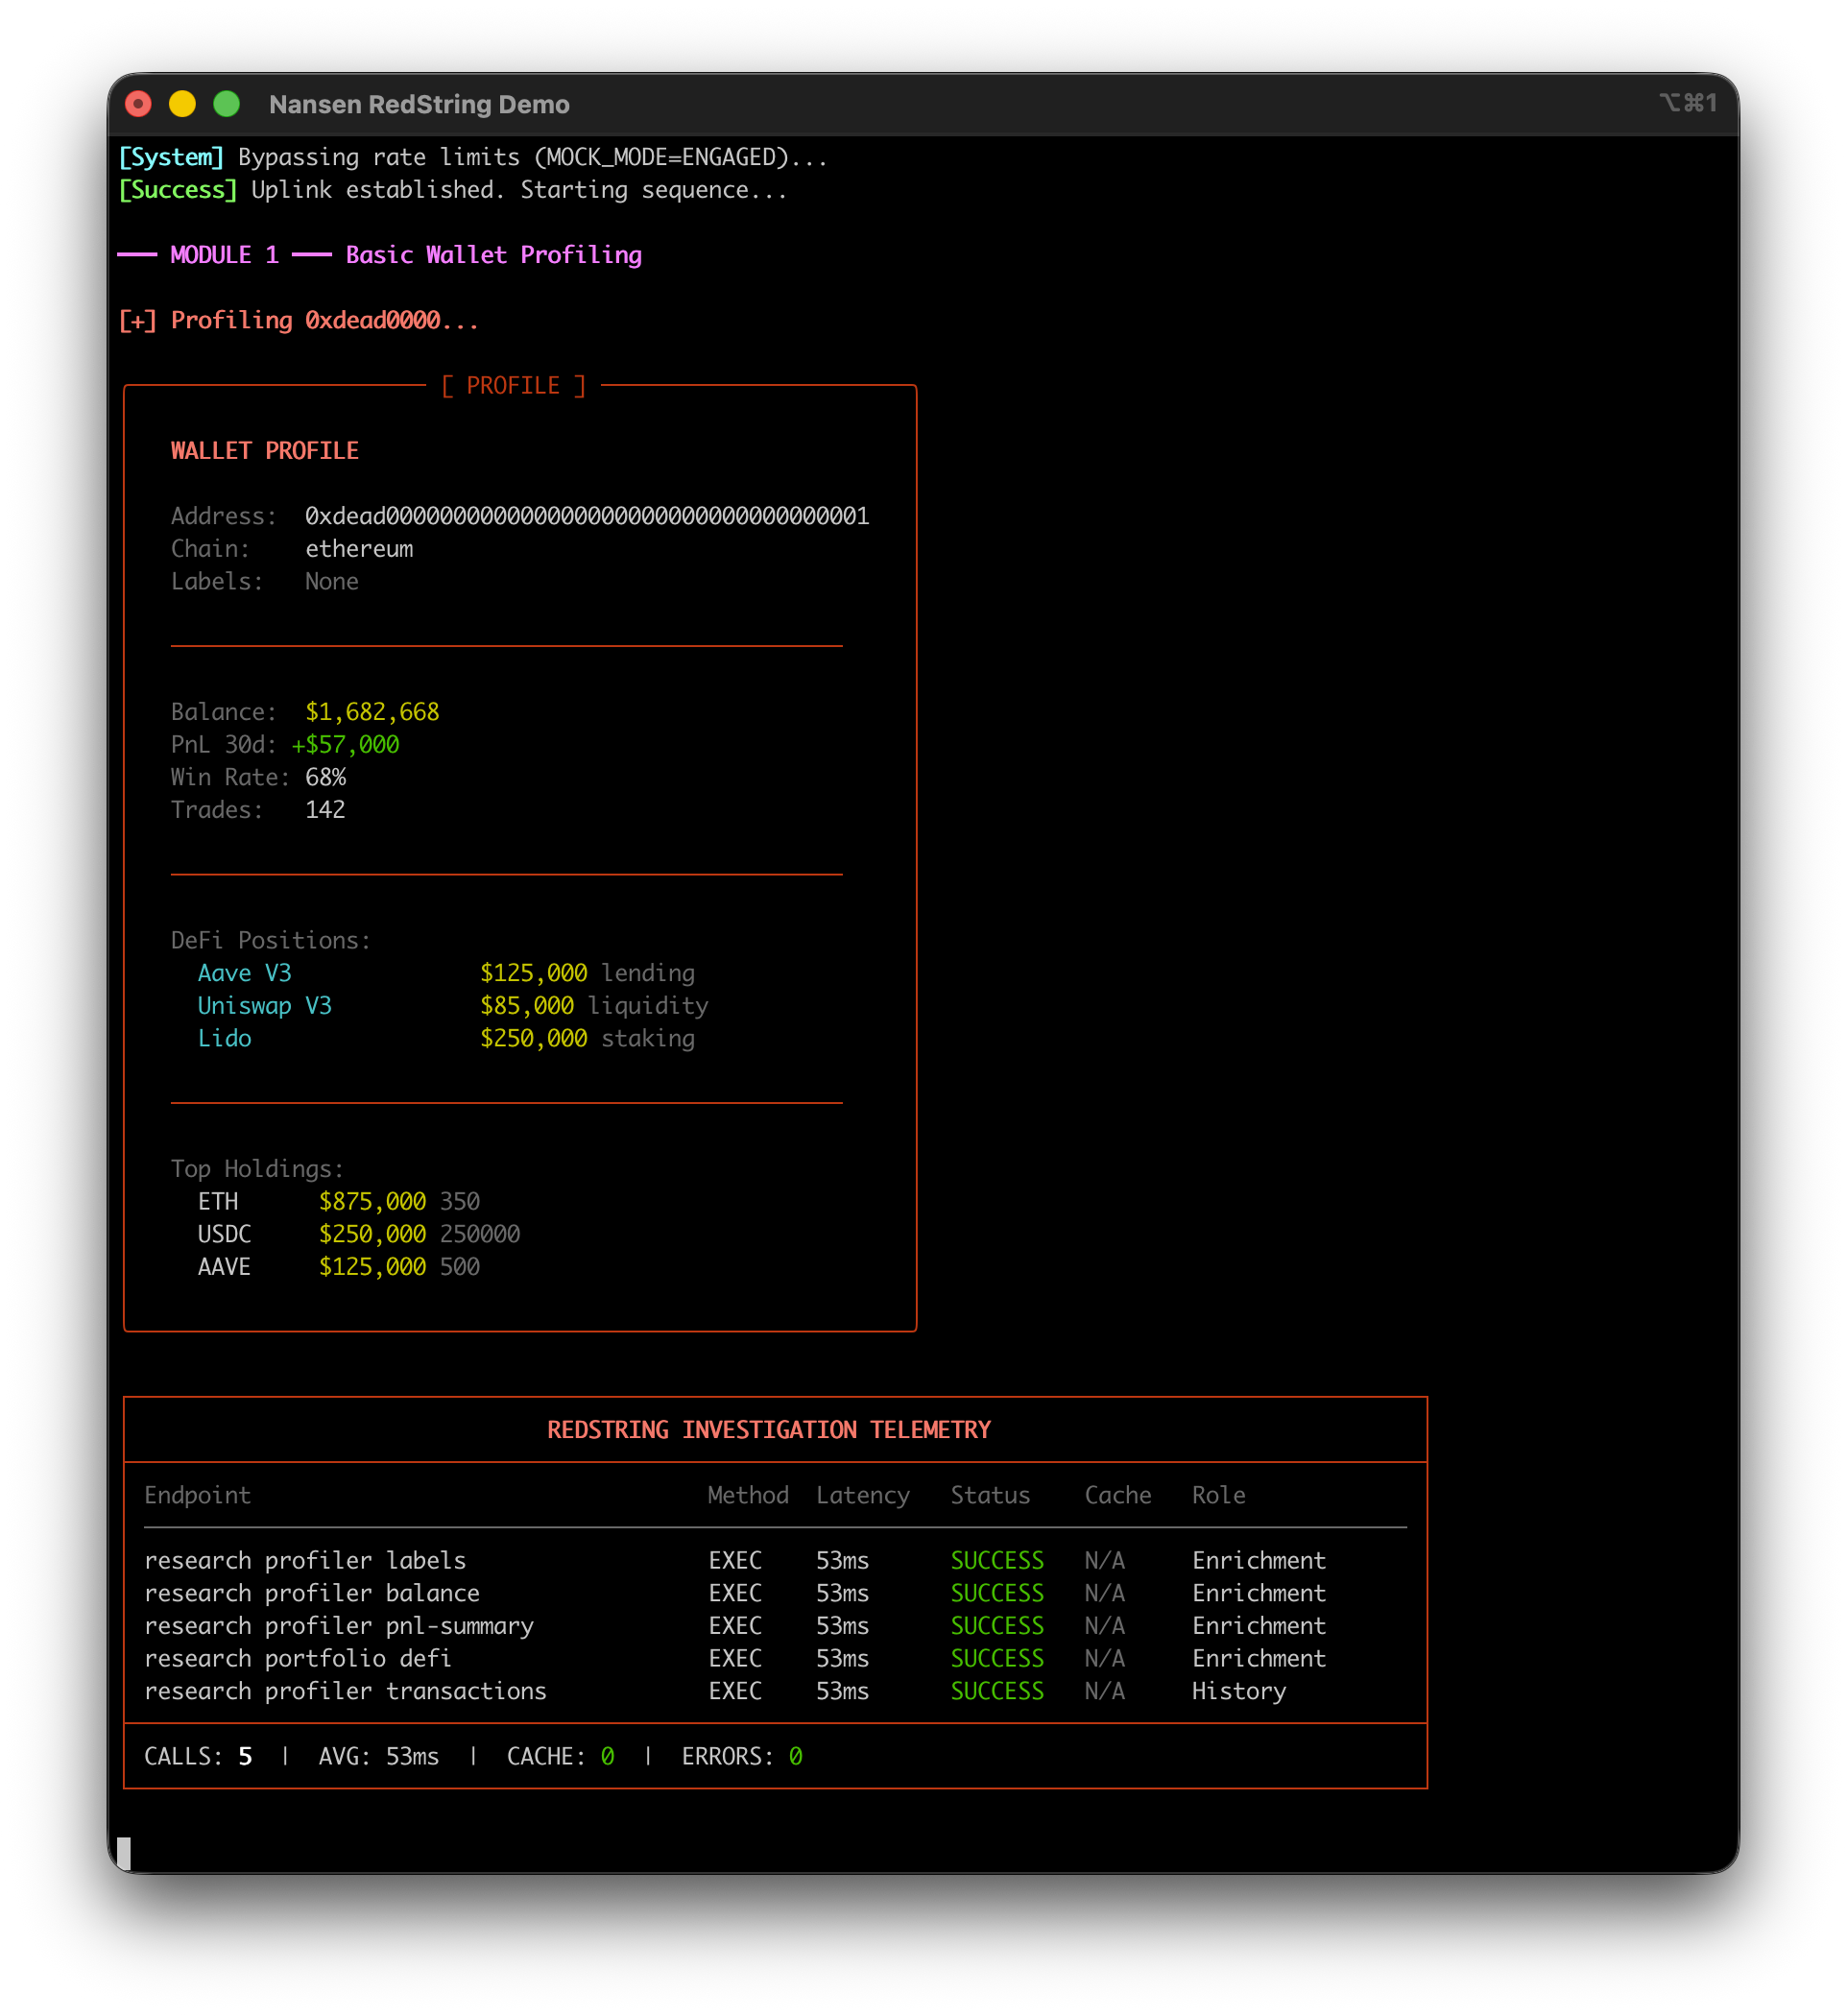Click the 'Method' column header
This screenshot has width=1847, height=2016.
[748, 1496]
